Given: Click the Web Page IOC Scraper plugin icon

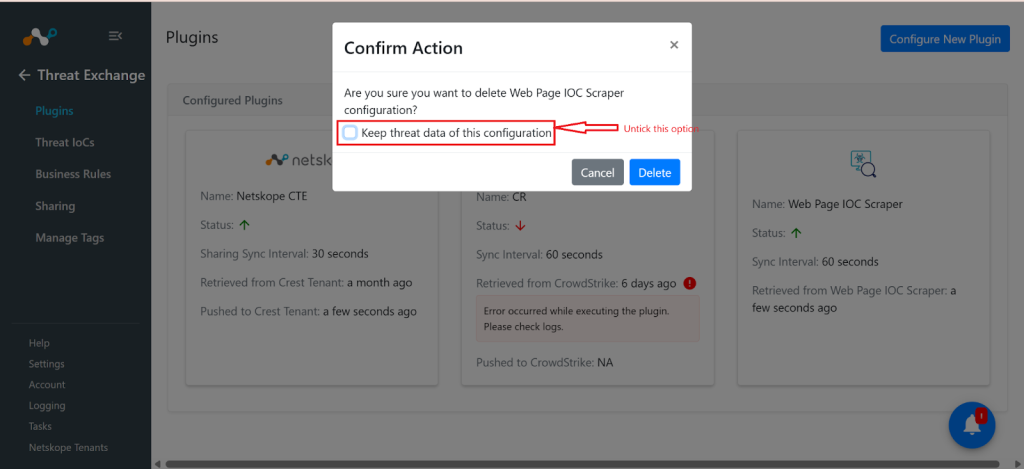Looking at the screenshot, I should coord(863,164).
